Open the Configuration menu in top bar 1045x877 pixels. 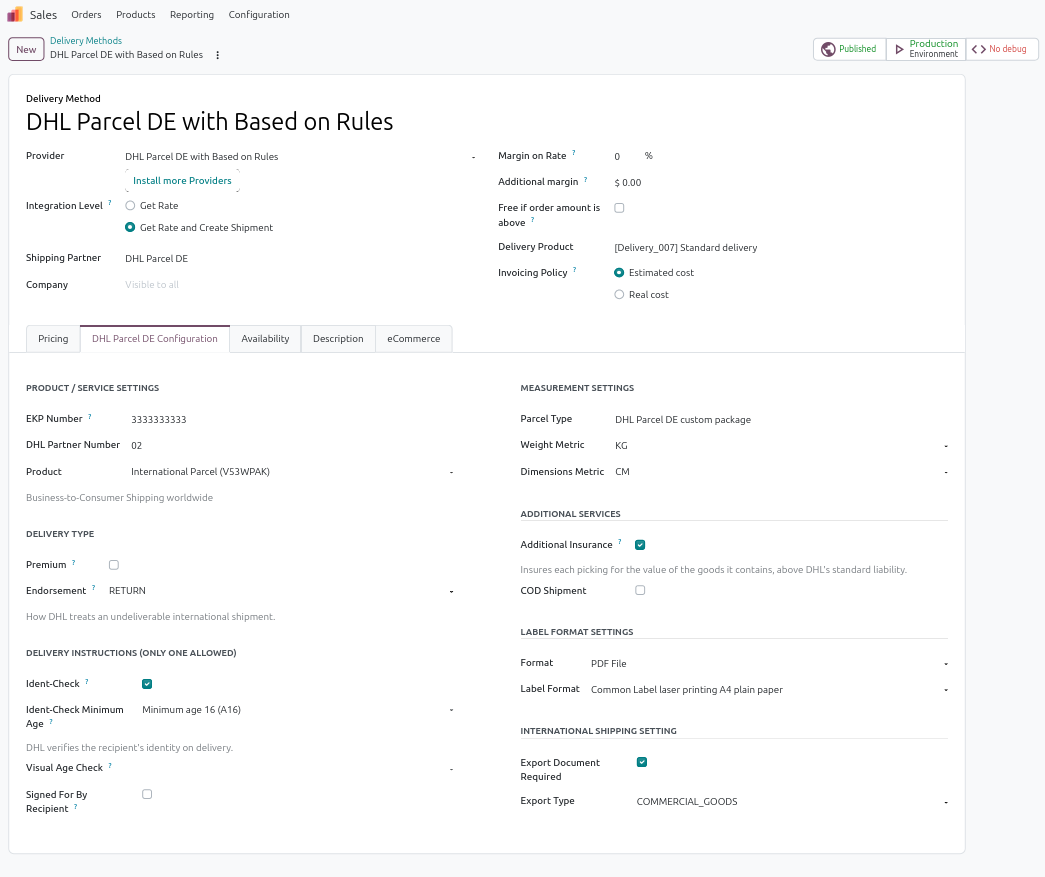(x=259, y=15)
